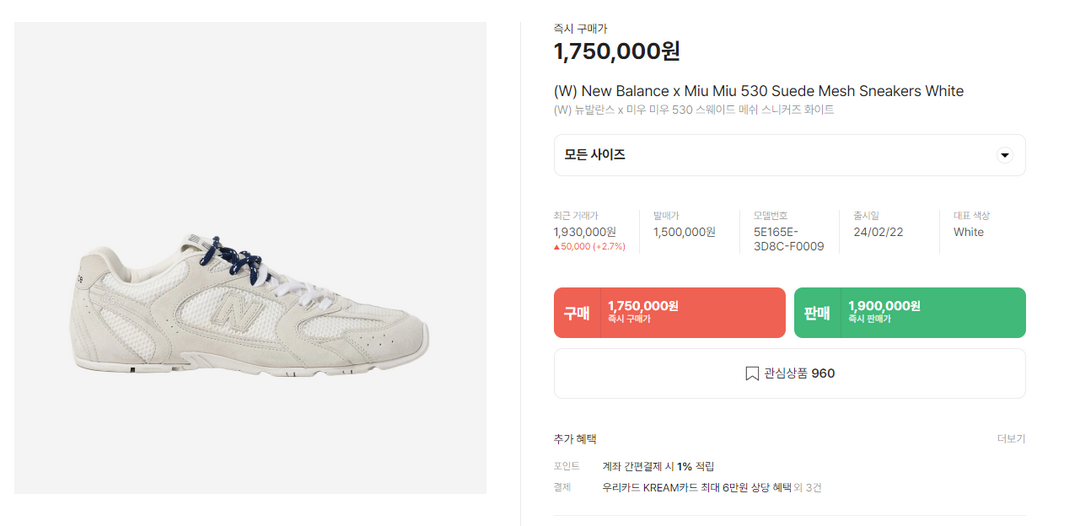Click the 우리카드 KREAM카드 benefit text
The height and width of the screenshot is (526, 1080).
click(x=696, y=488)
